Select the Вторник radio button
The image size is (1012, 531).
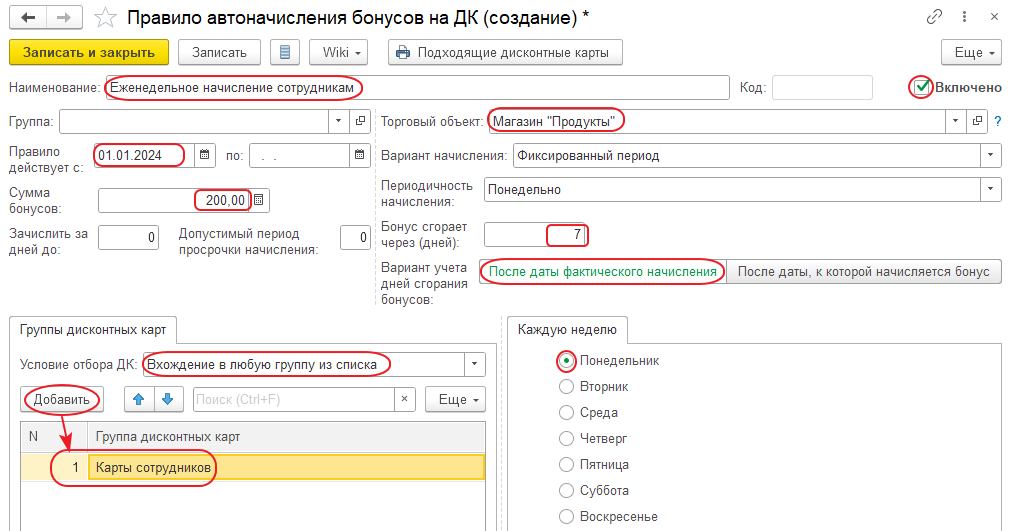point(566,386)
